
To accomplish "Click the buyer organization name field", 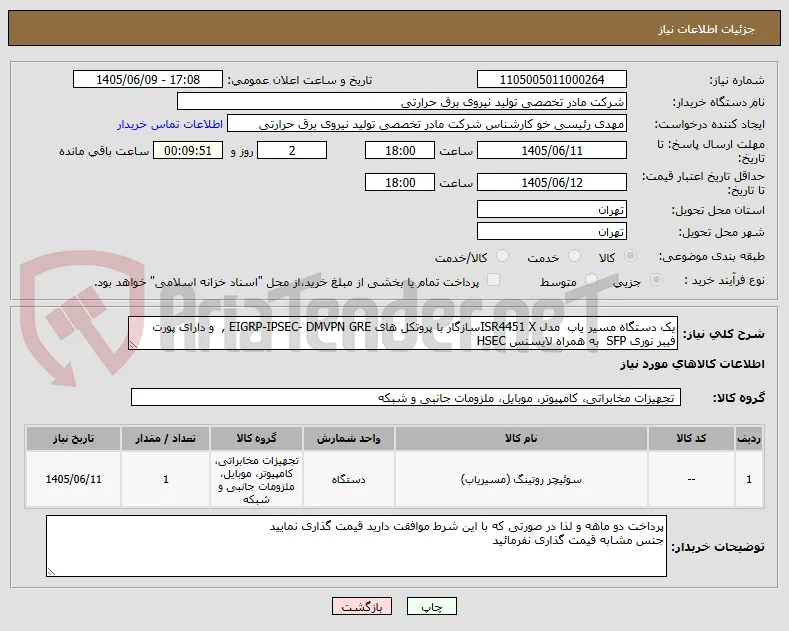I will point(402,102).
